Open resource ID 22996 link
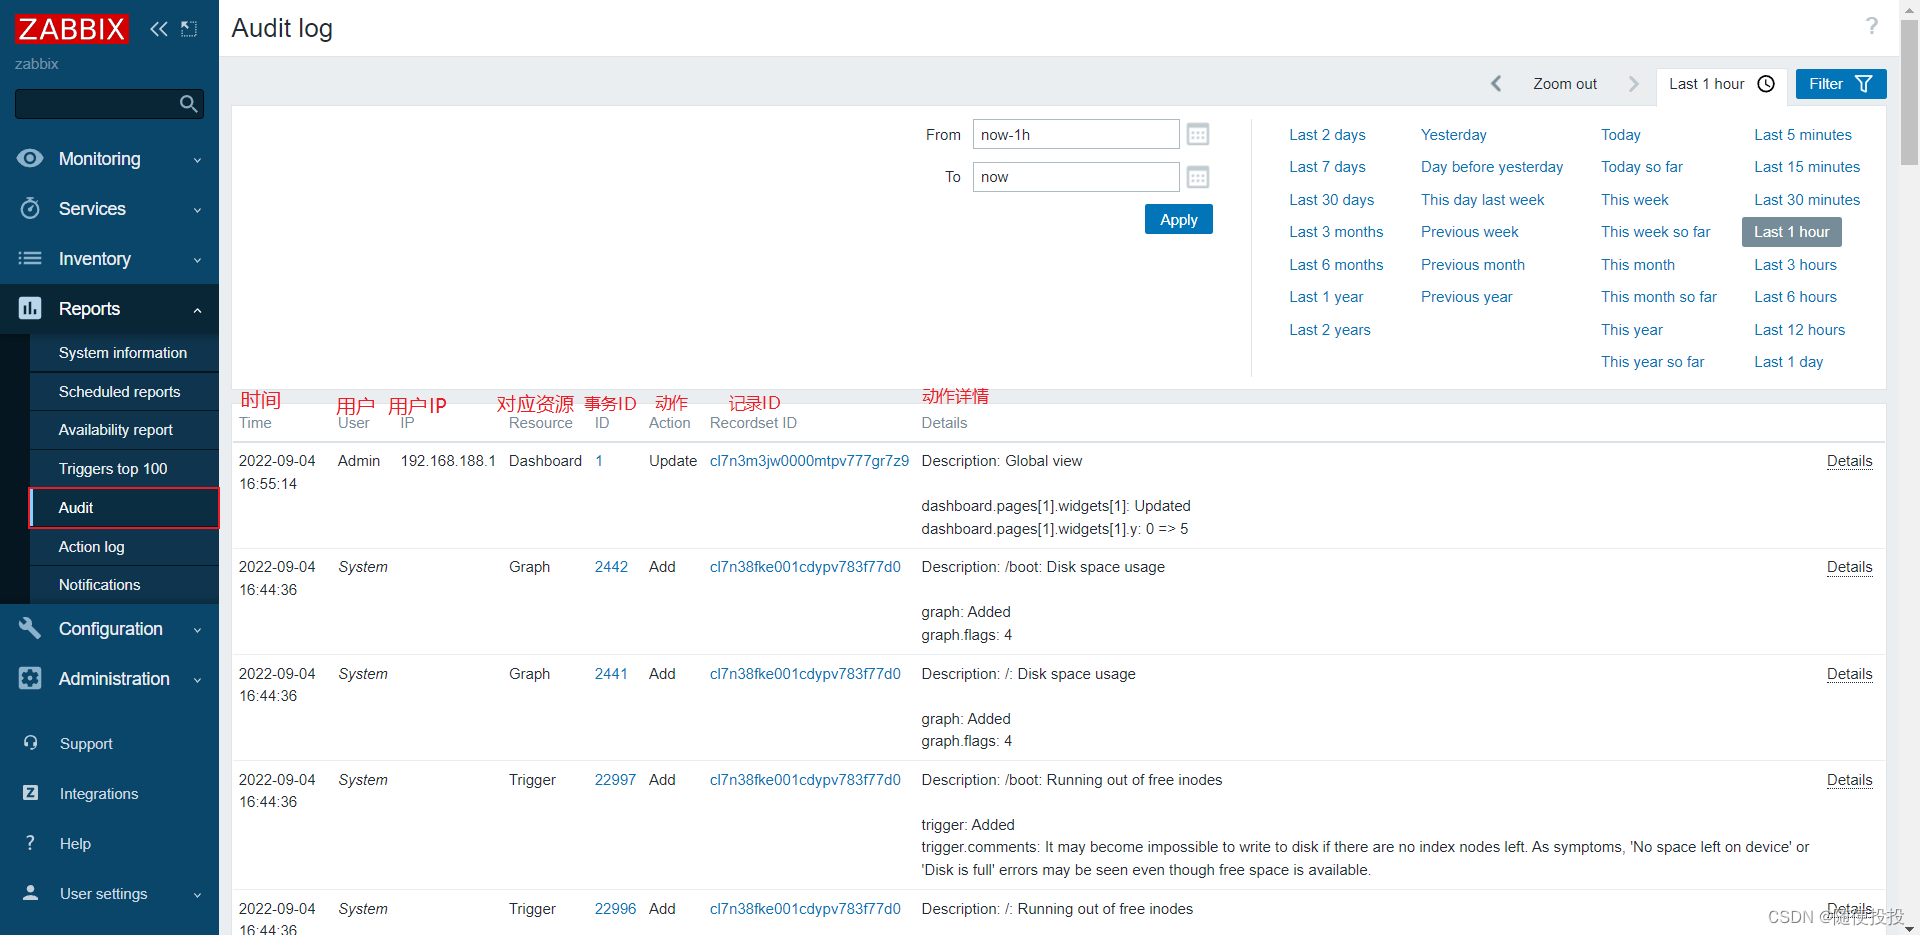The height and width of the screenshot is (935, 1920). pos(615,909)
